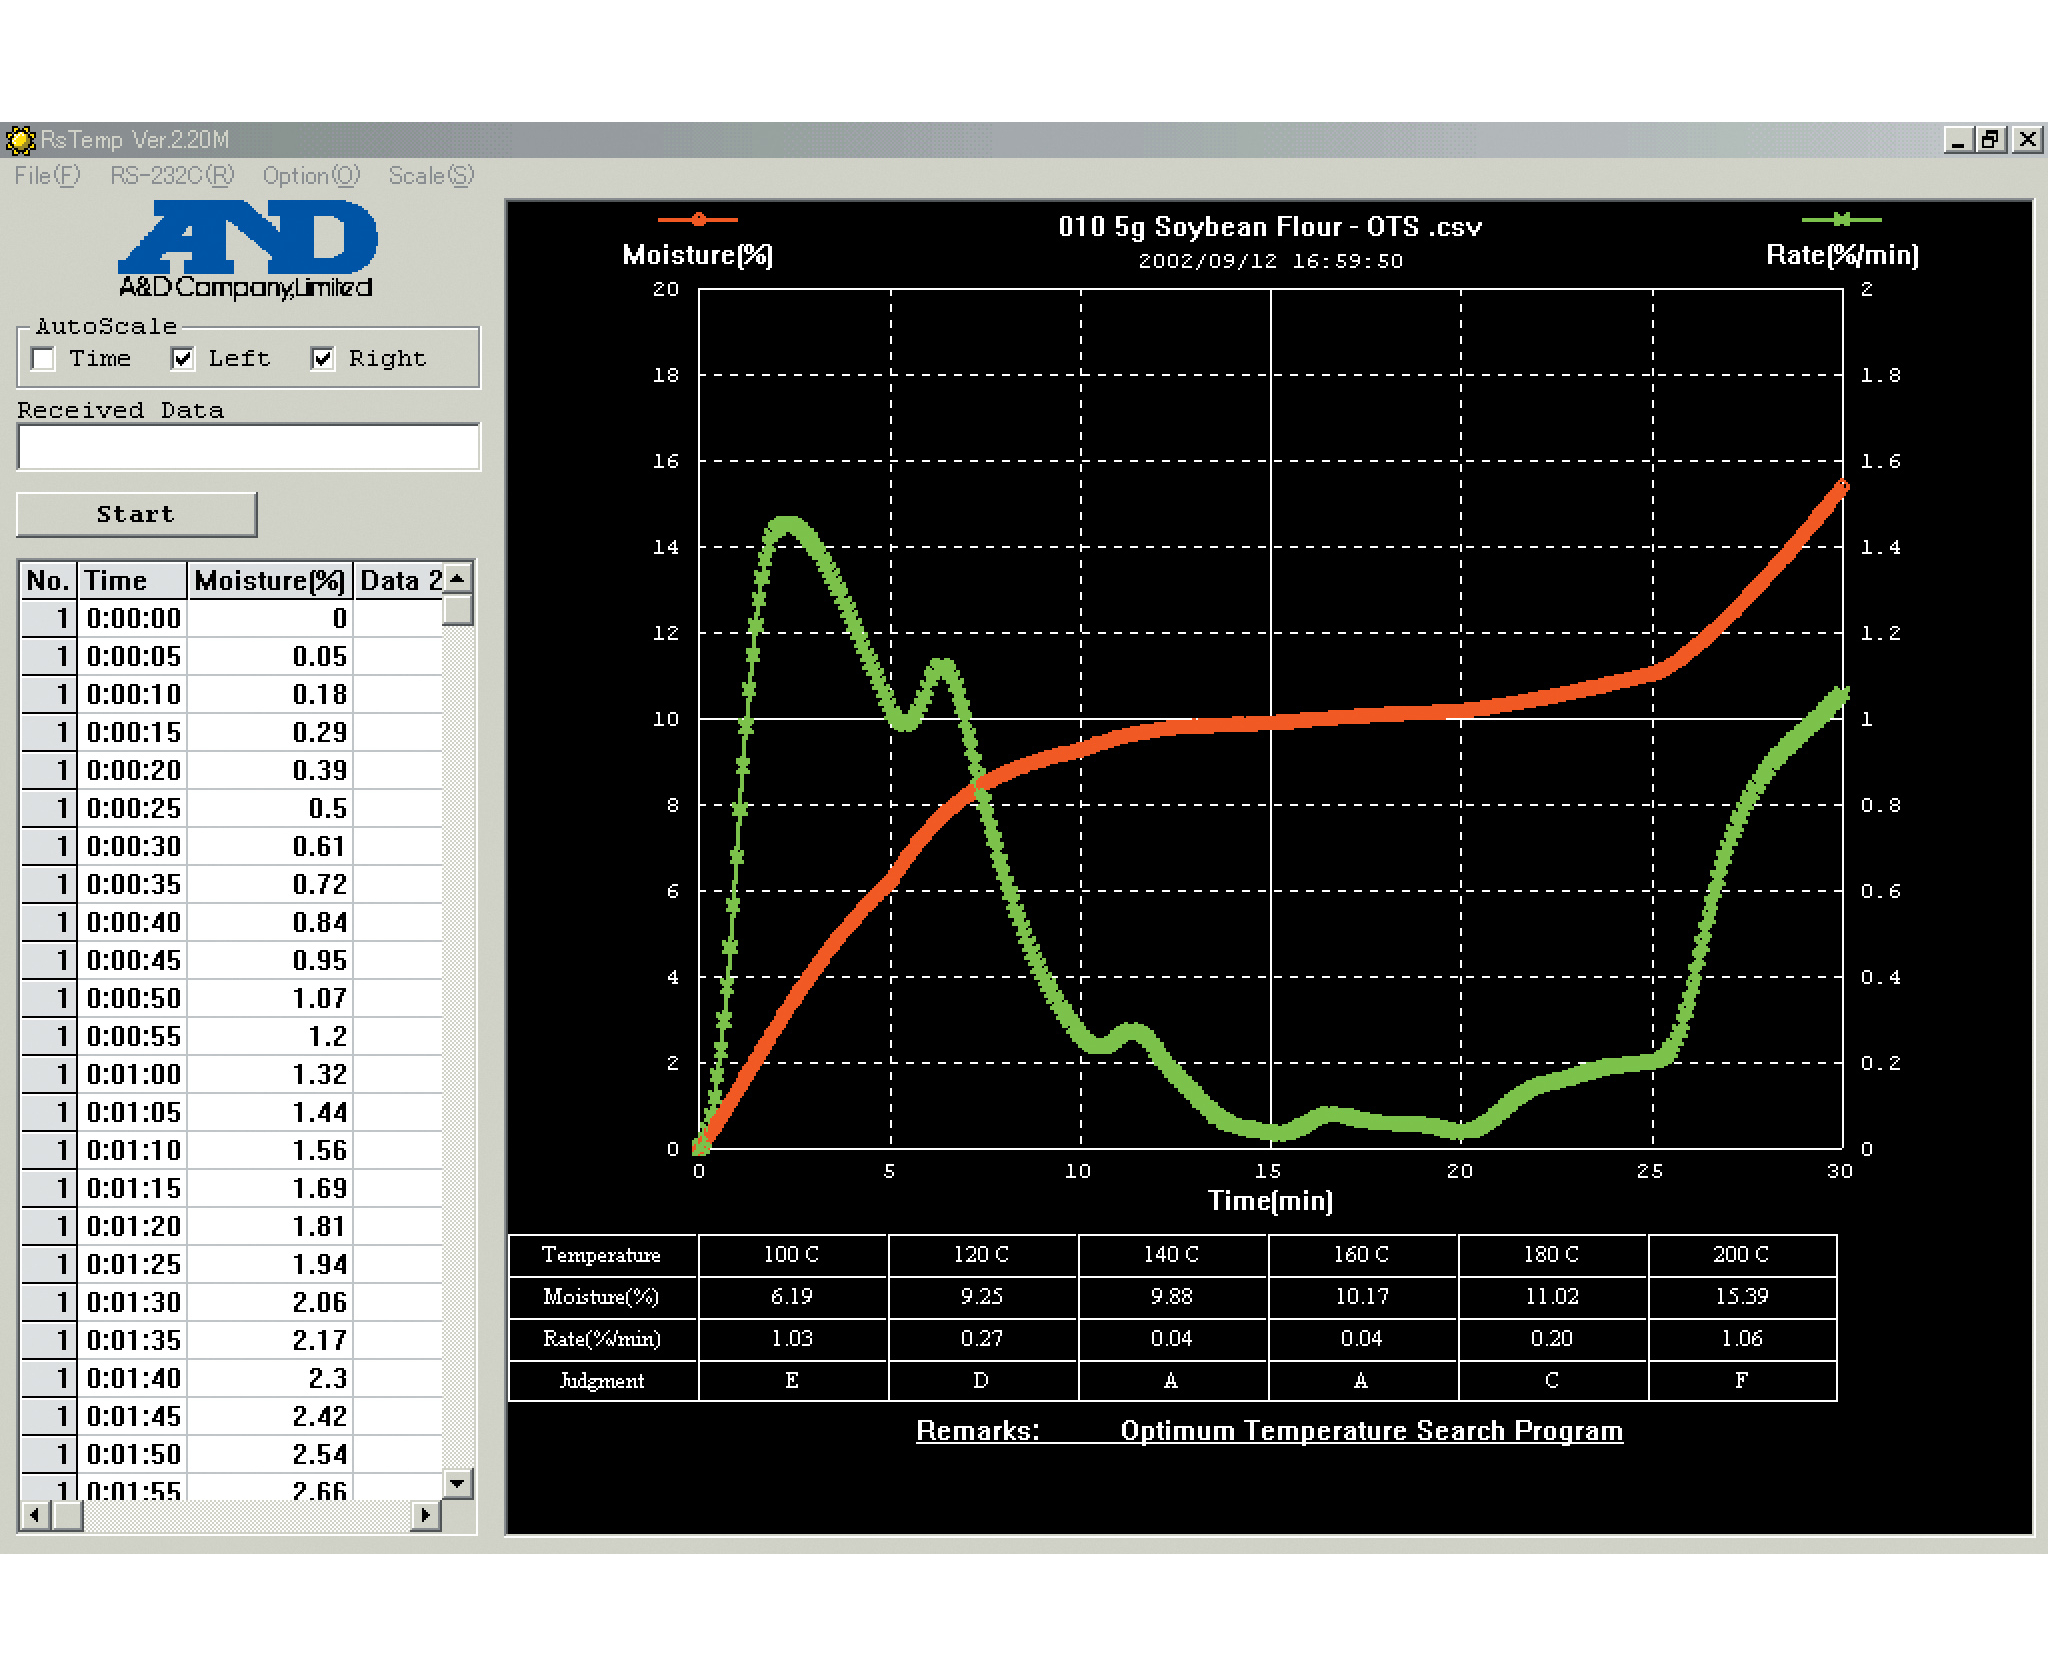This screenshot has width=2048, height=1676.
Task: Click the Received Data text field
Action: click(248, 447)
